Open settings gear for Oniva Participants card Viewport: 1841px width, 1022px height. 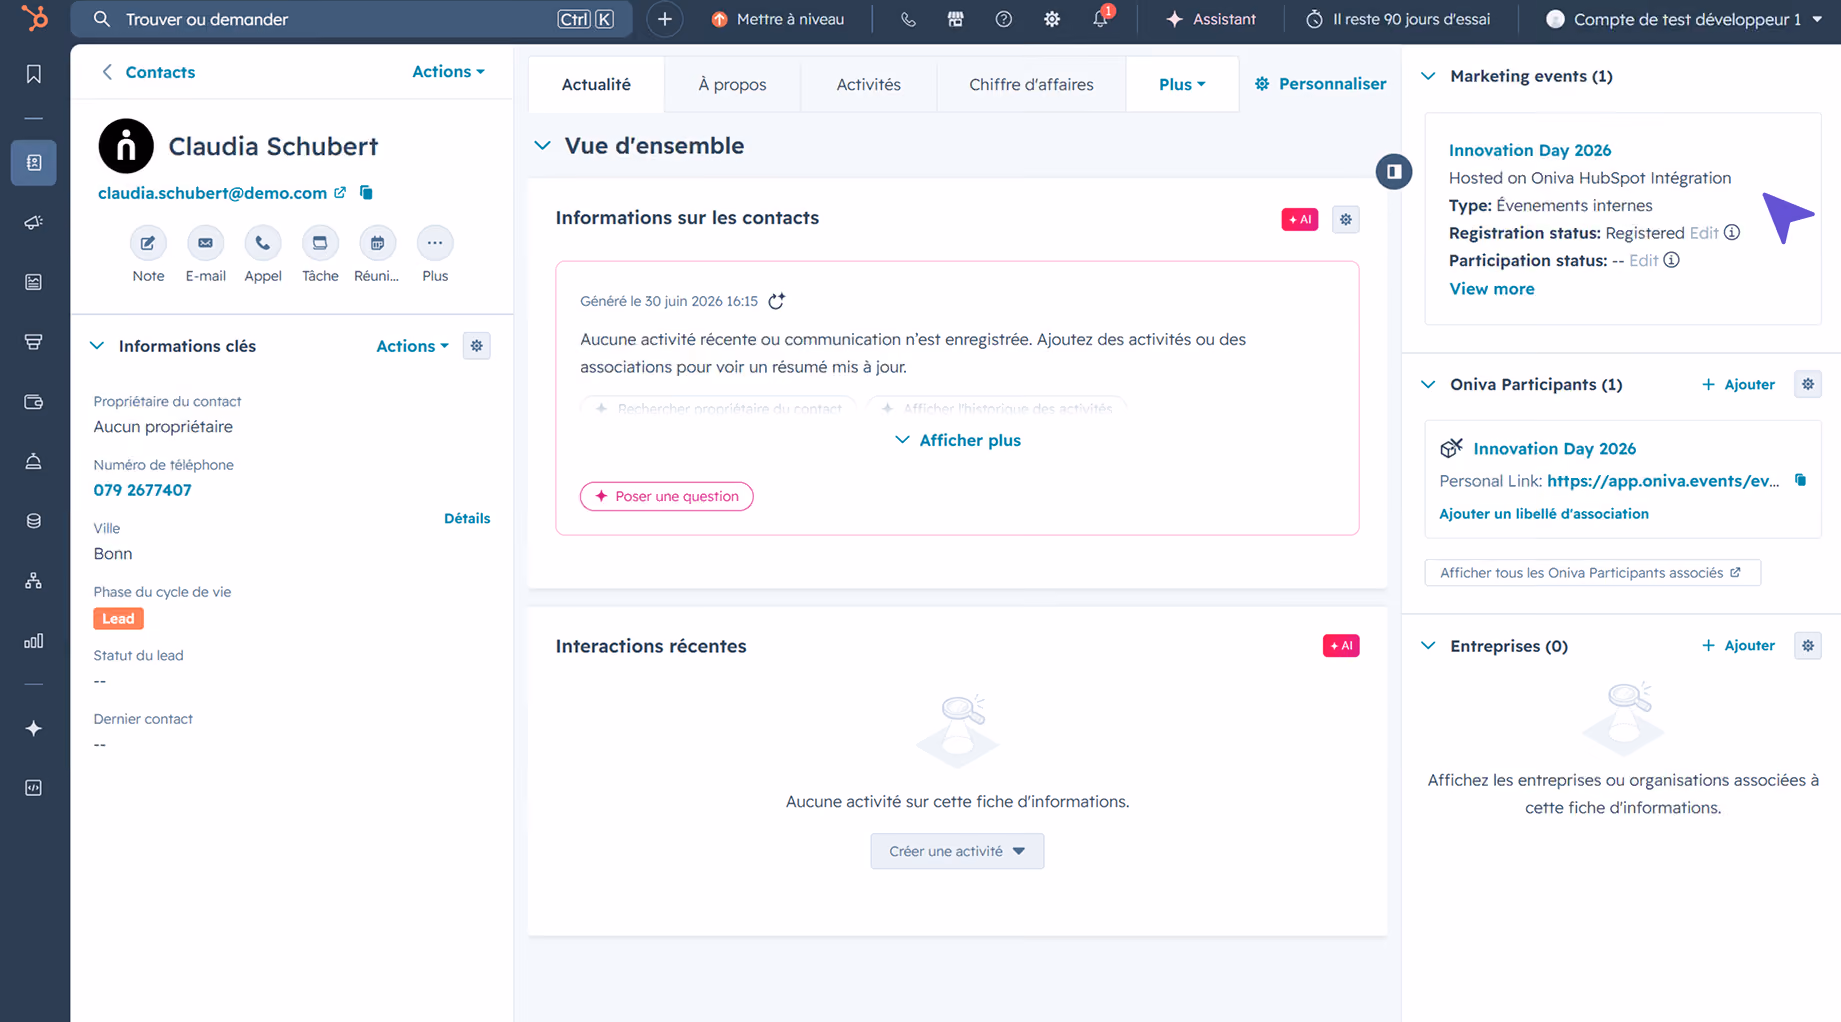tap(1808, 384)
